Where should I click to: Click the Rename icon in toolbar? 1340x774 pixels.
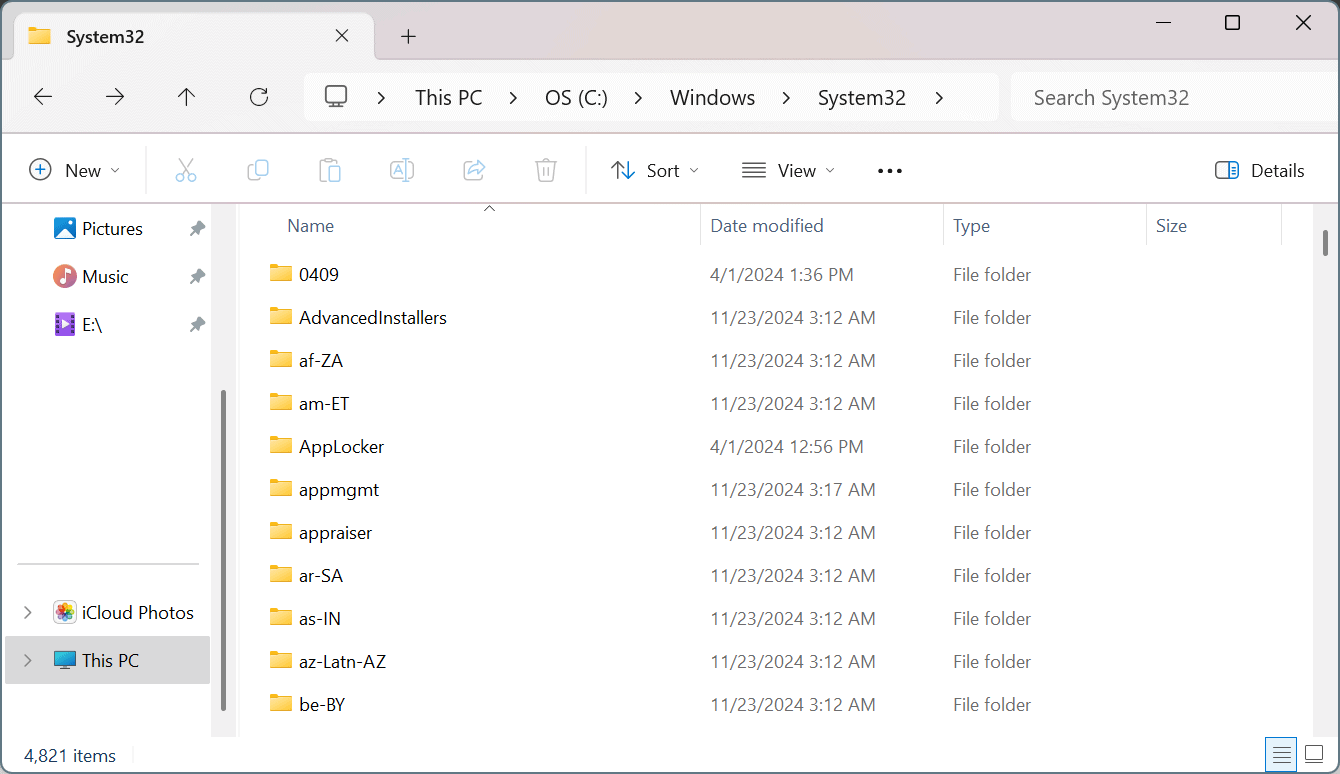click(x=402, y=171)
